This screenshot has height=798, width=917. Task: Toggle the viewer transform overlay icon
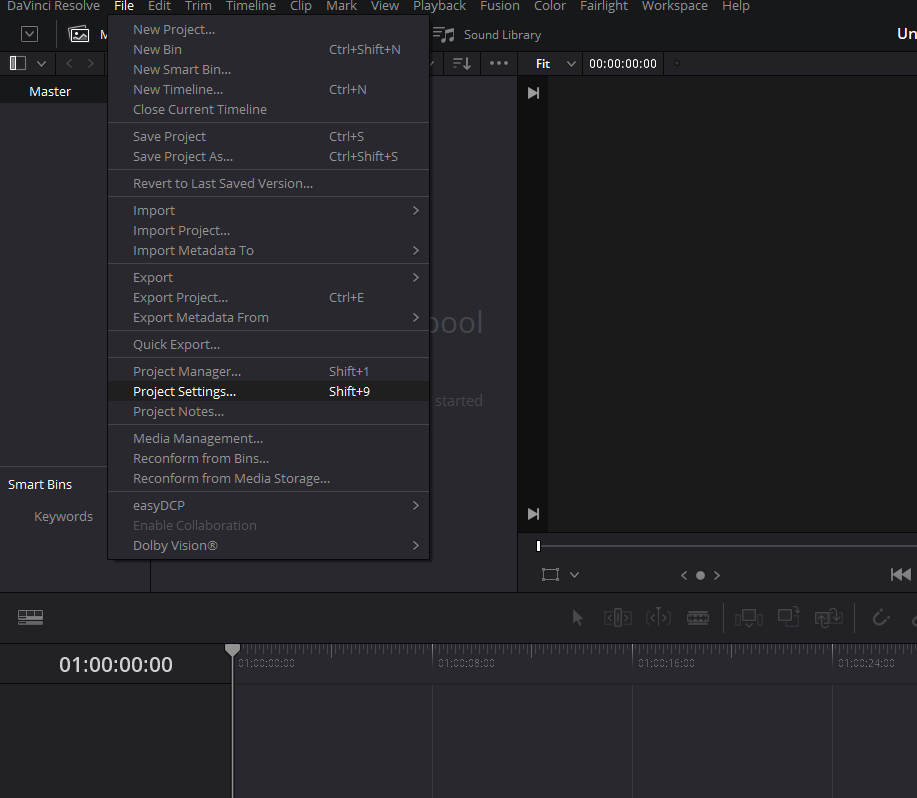[550, 575]
